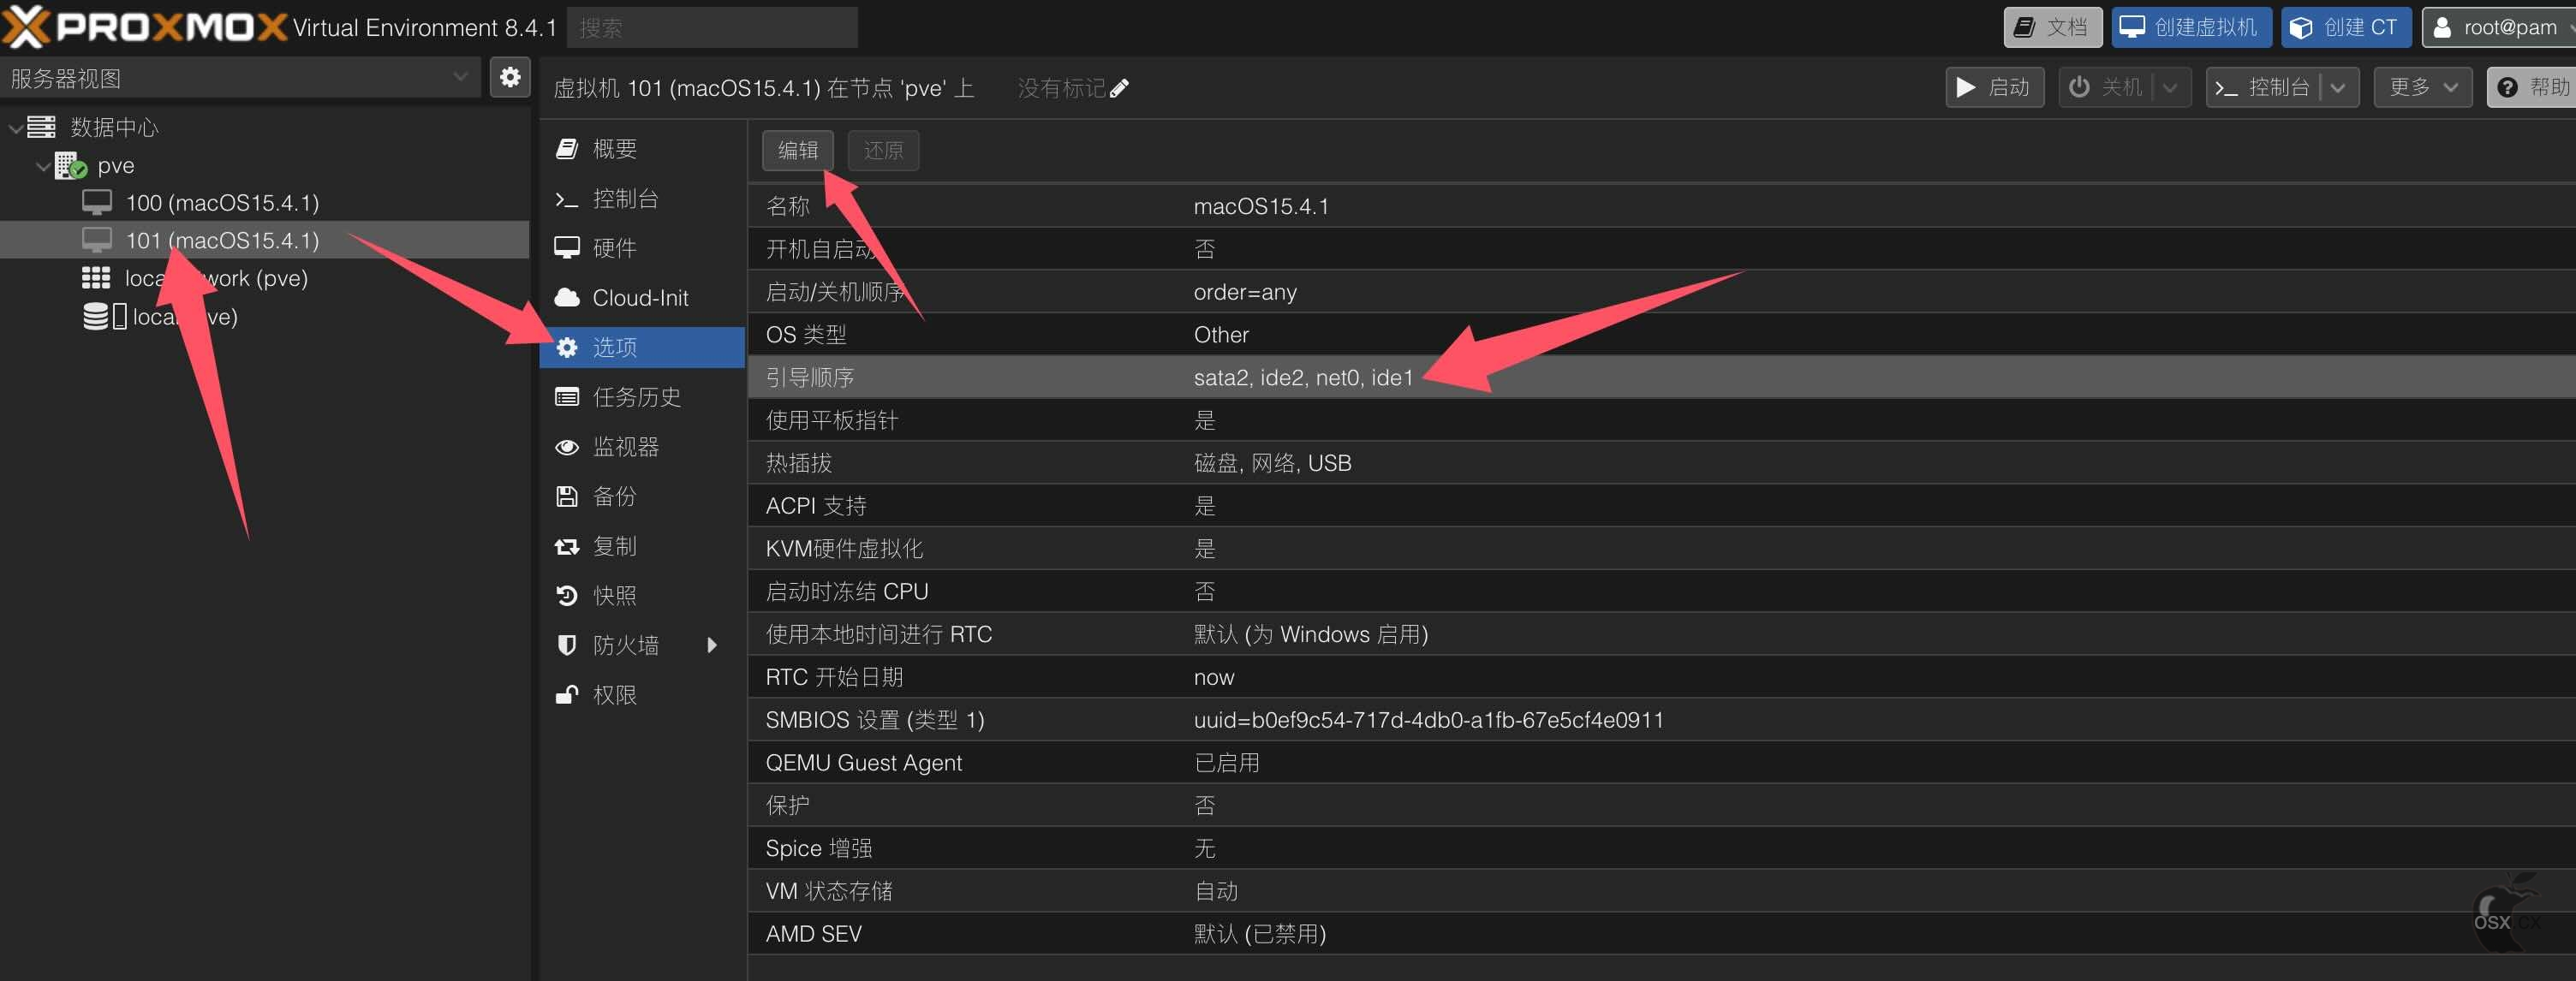2576x981 pixels.
Task: Select the OS Type row Other
Action: [1661, 334]
